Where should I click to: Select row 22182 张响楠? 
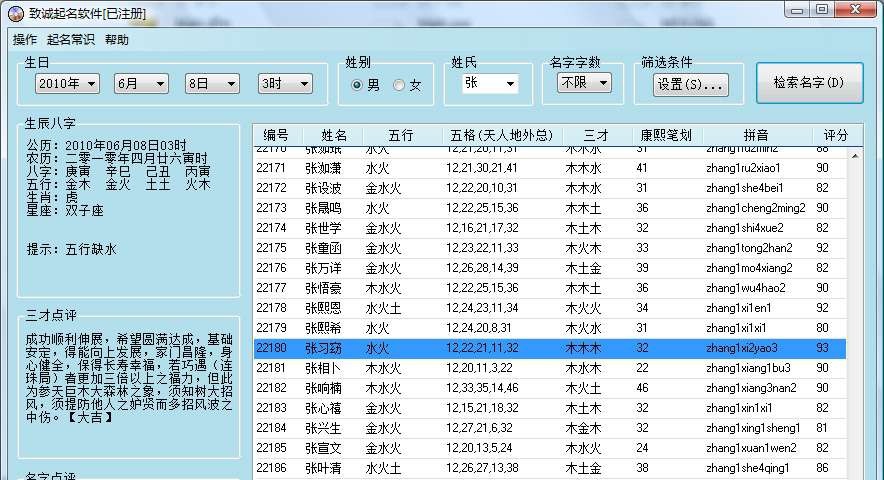(550, 388)
